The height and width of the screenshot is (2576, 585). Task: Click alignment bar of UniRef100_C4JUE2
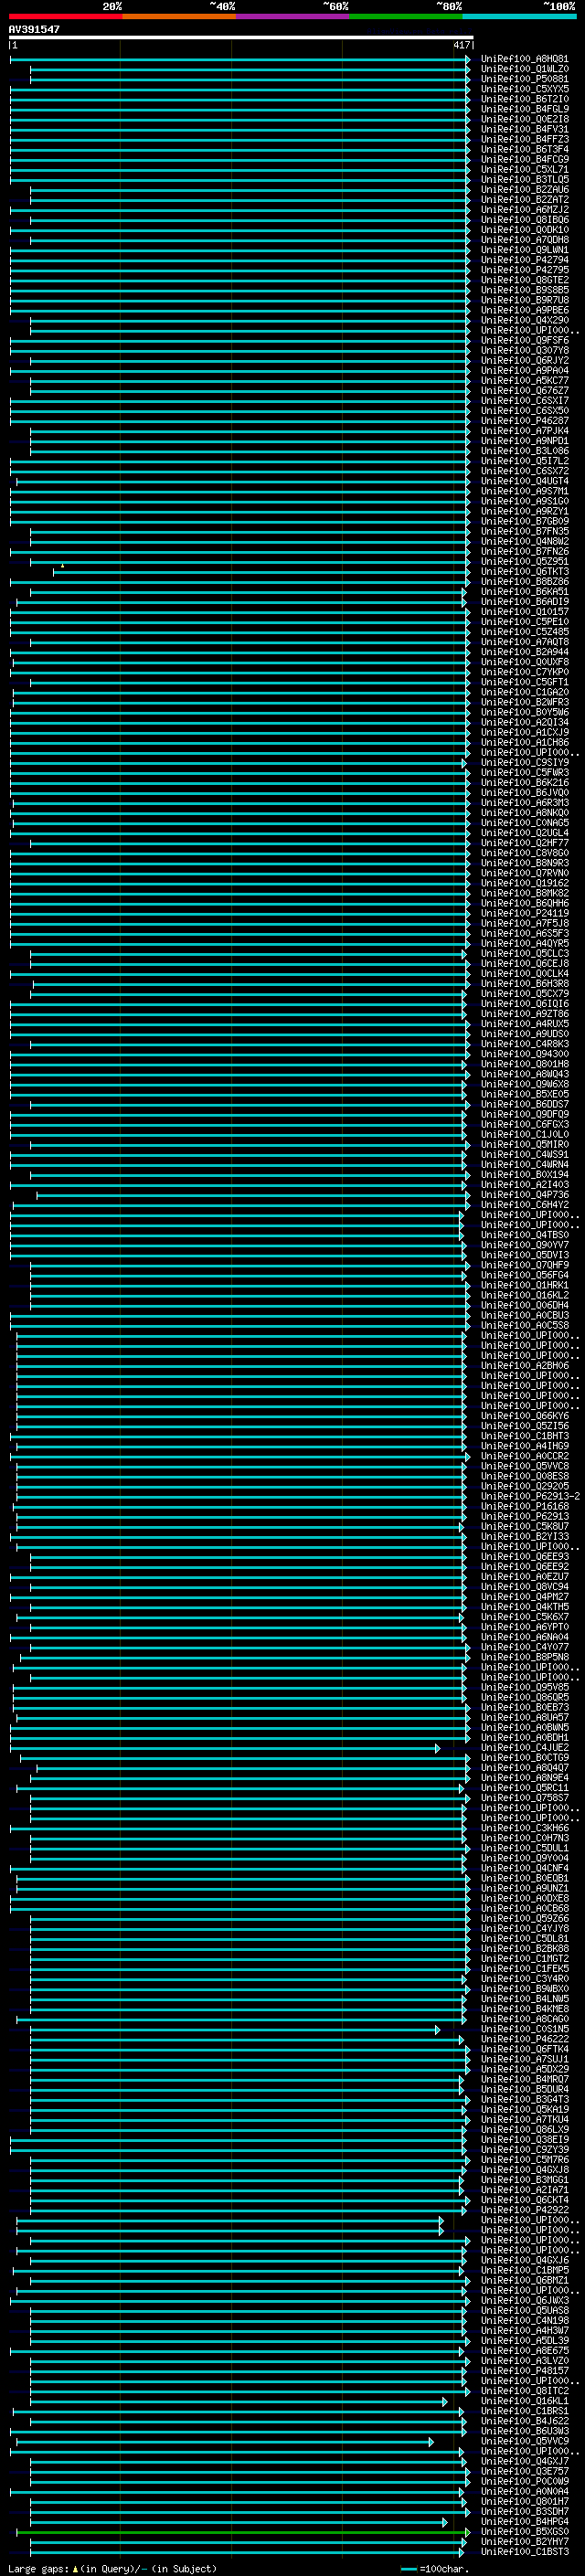pyautogui.click(x=225, y=1749)
